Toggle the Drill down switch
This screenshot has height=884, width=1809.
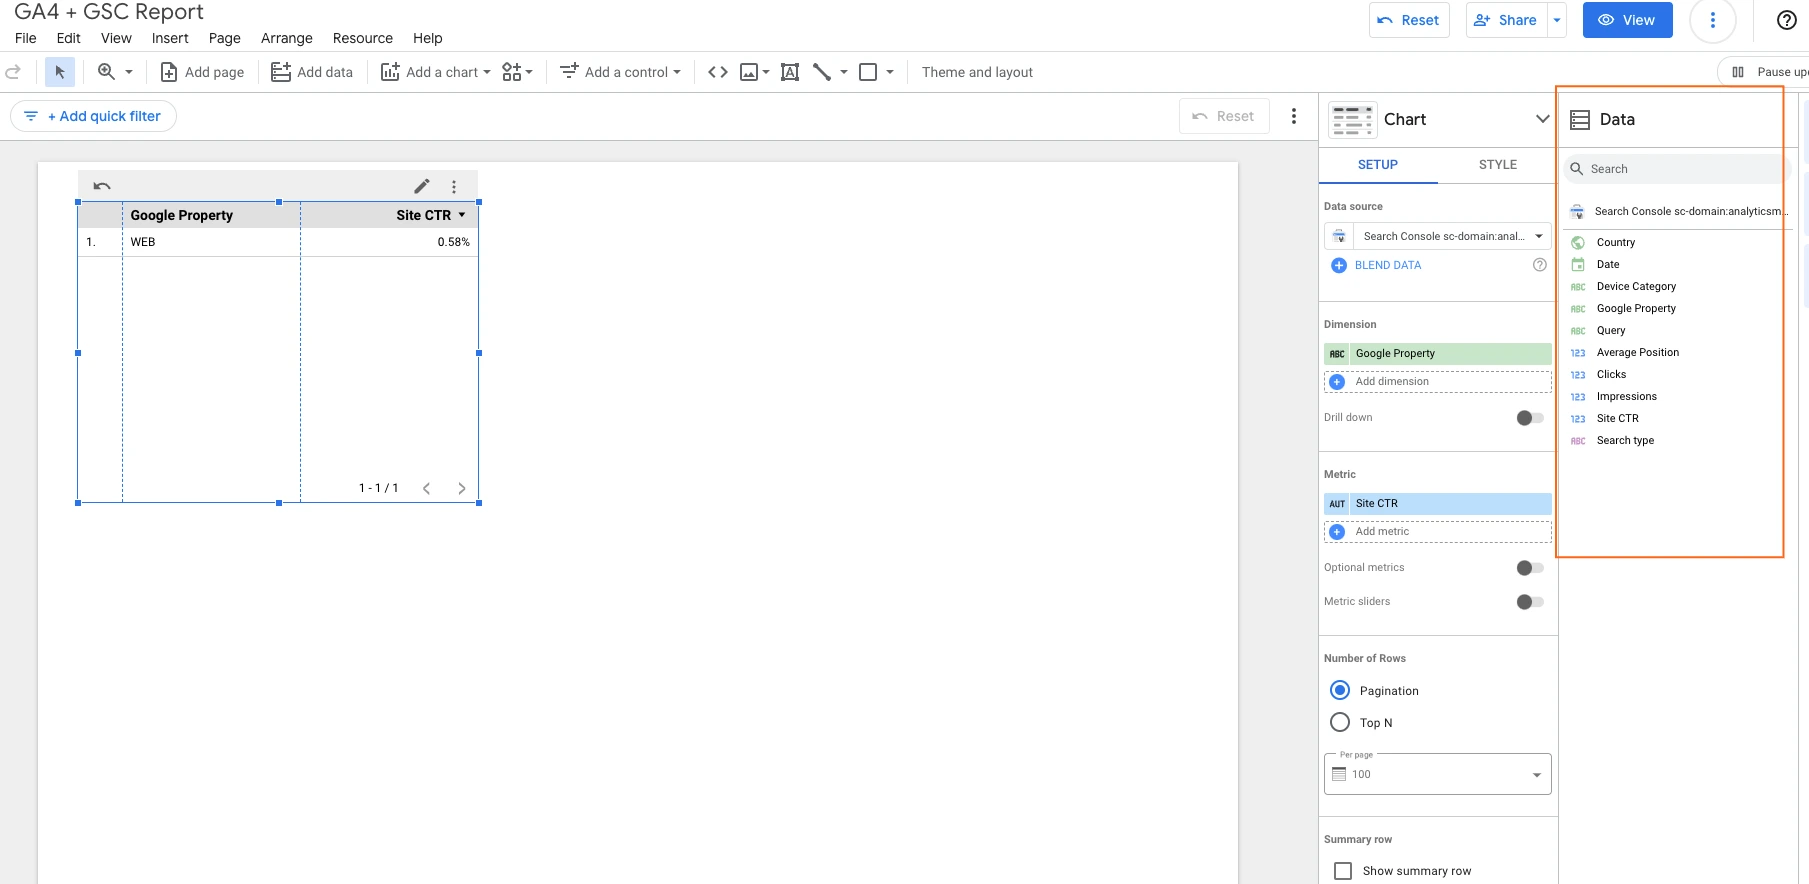[1530, 418]
